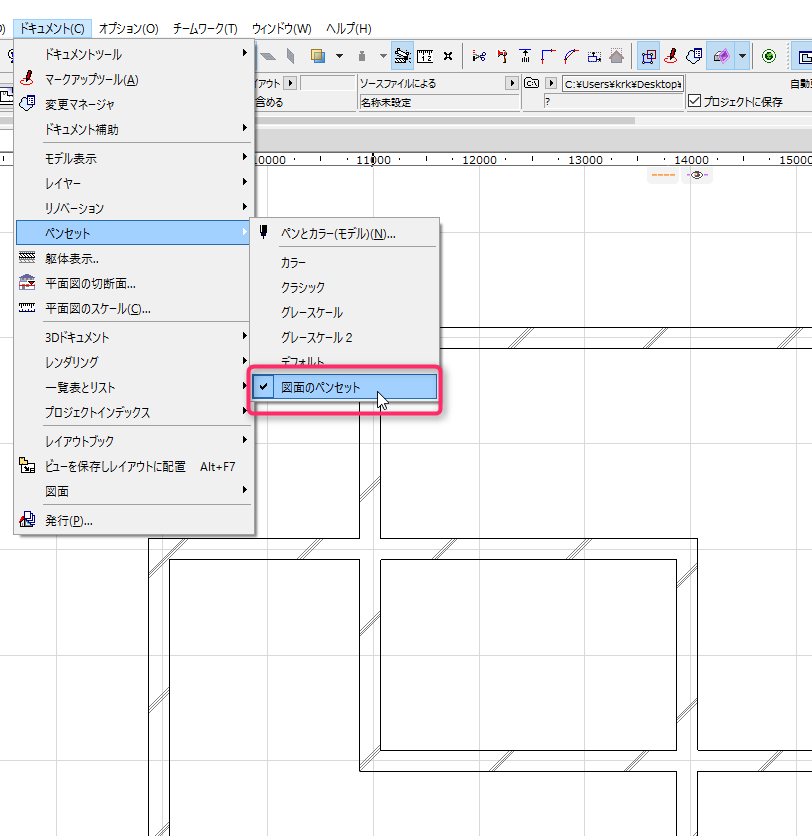Open dropdown arrow next to purple 3D icon

pyautogui.click(x=742, y=56)
